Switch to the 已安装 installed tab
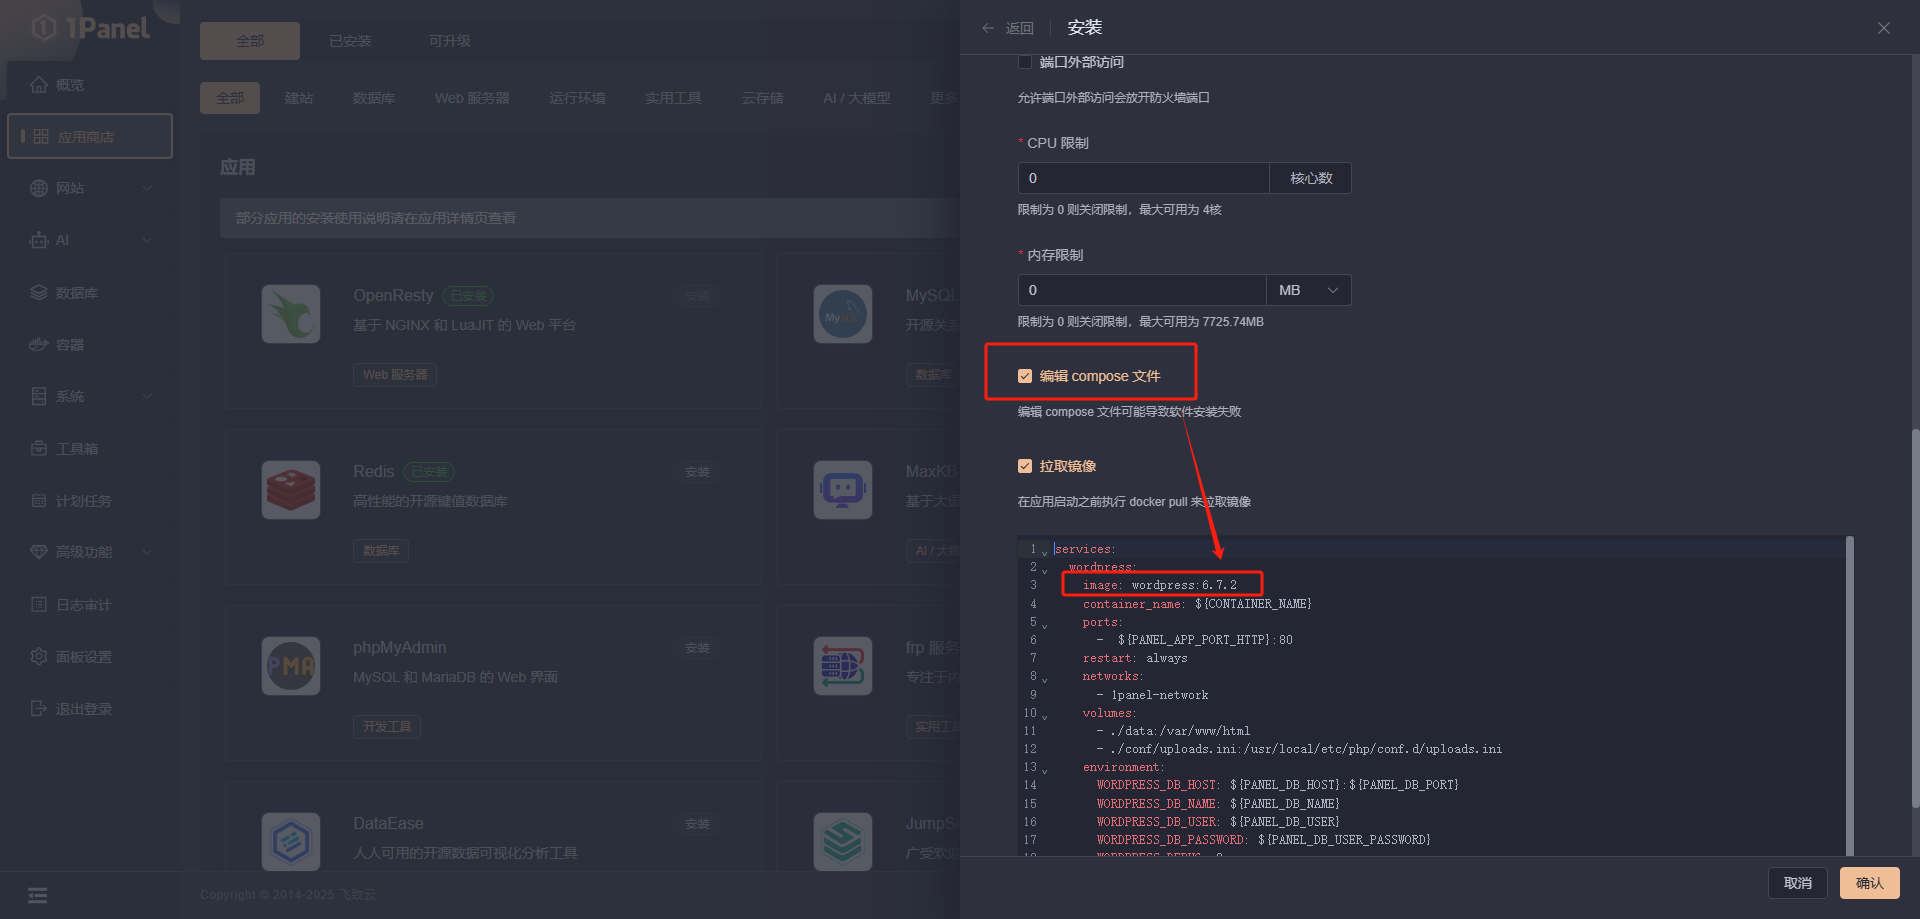The image size is (1920, 919). click(350, 41)
